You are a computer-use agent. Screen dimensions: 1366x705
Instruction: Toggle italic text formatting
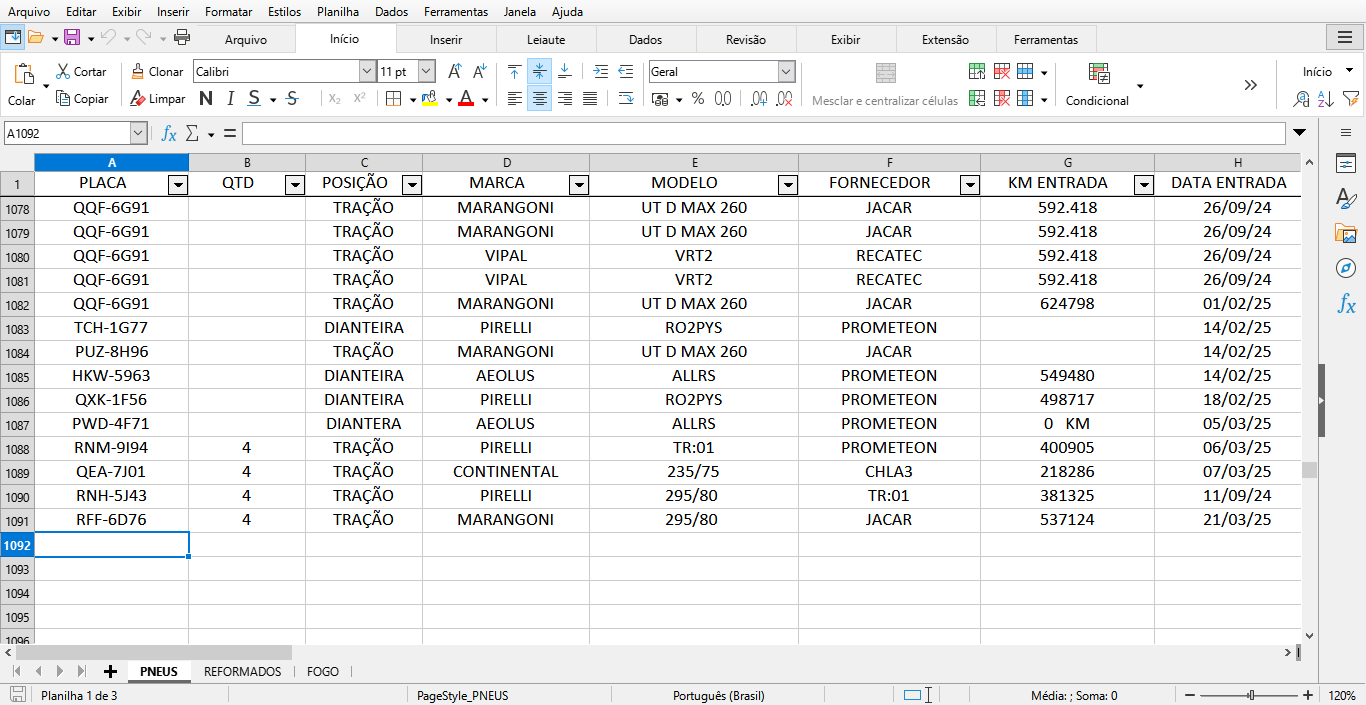pyautogui.click(x=230, y=99)
